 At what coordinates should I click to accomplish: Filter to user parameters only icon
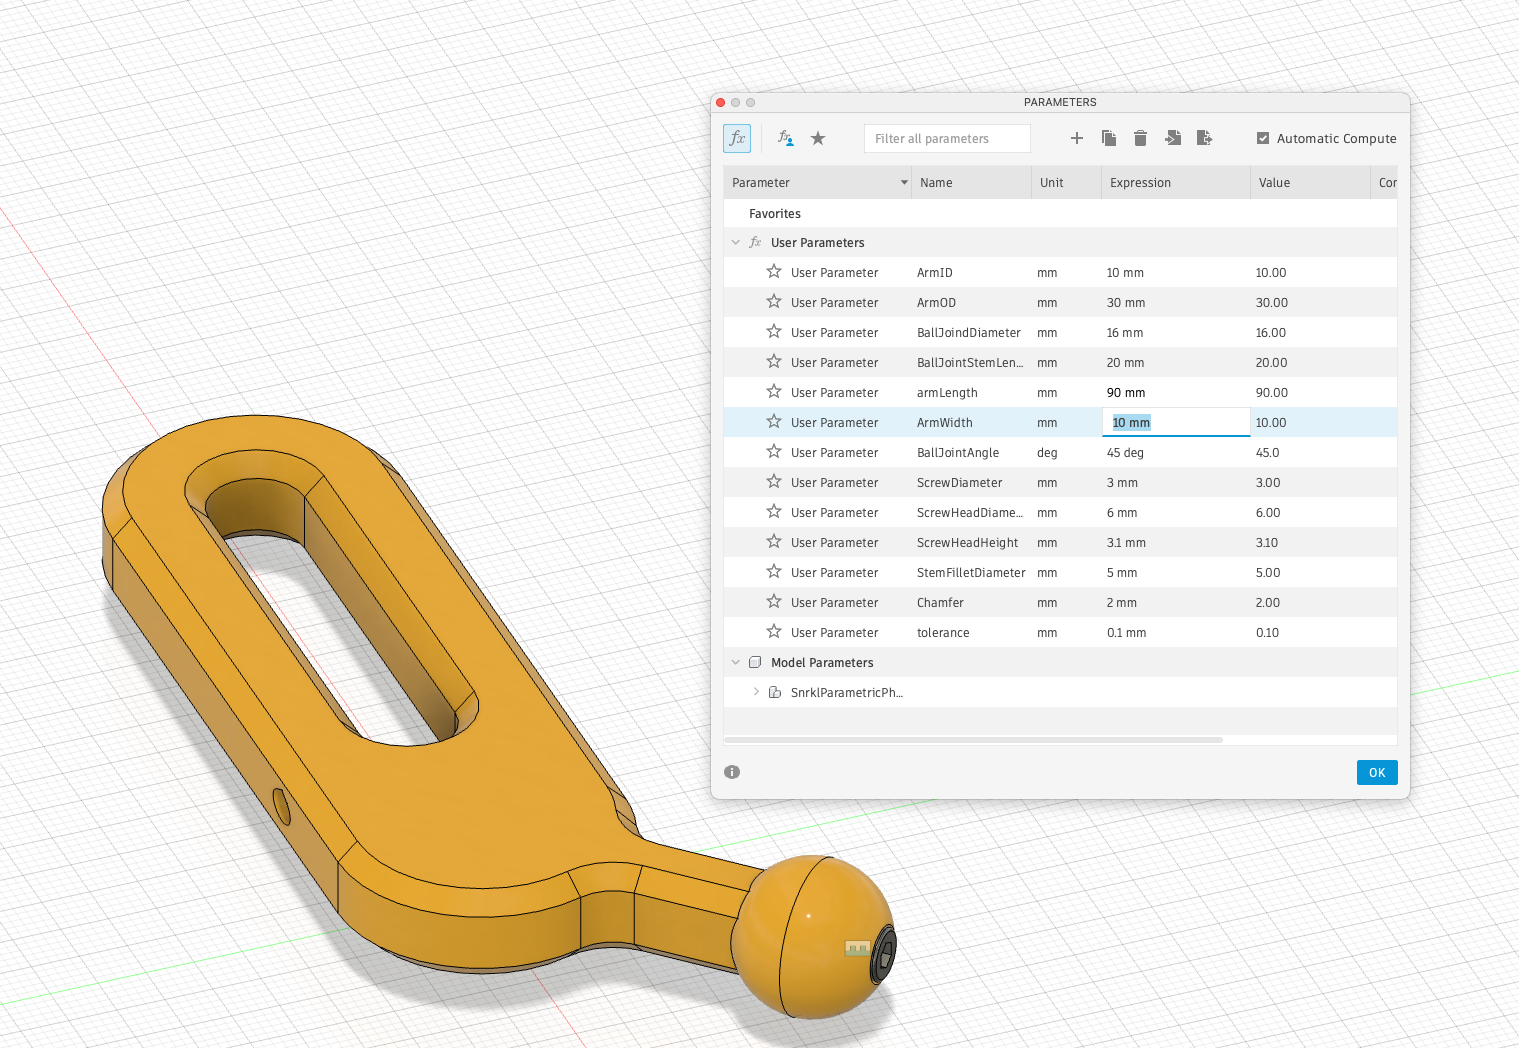tap(786, 138)
